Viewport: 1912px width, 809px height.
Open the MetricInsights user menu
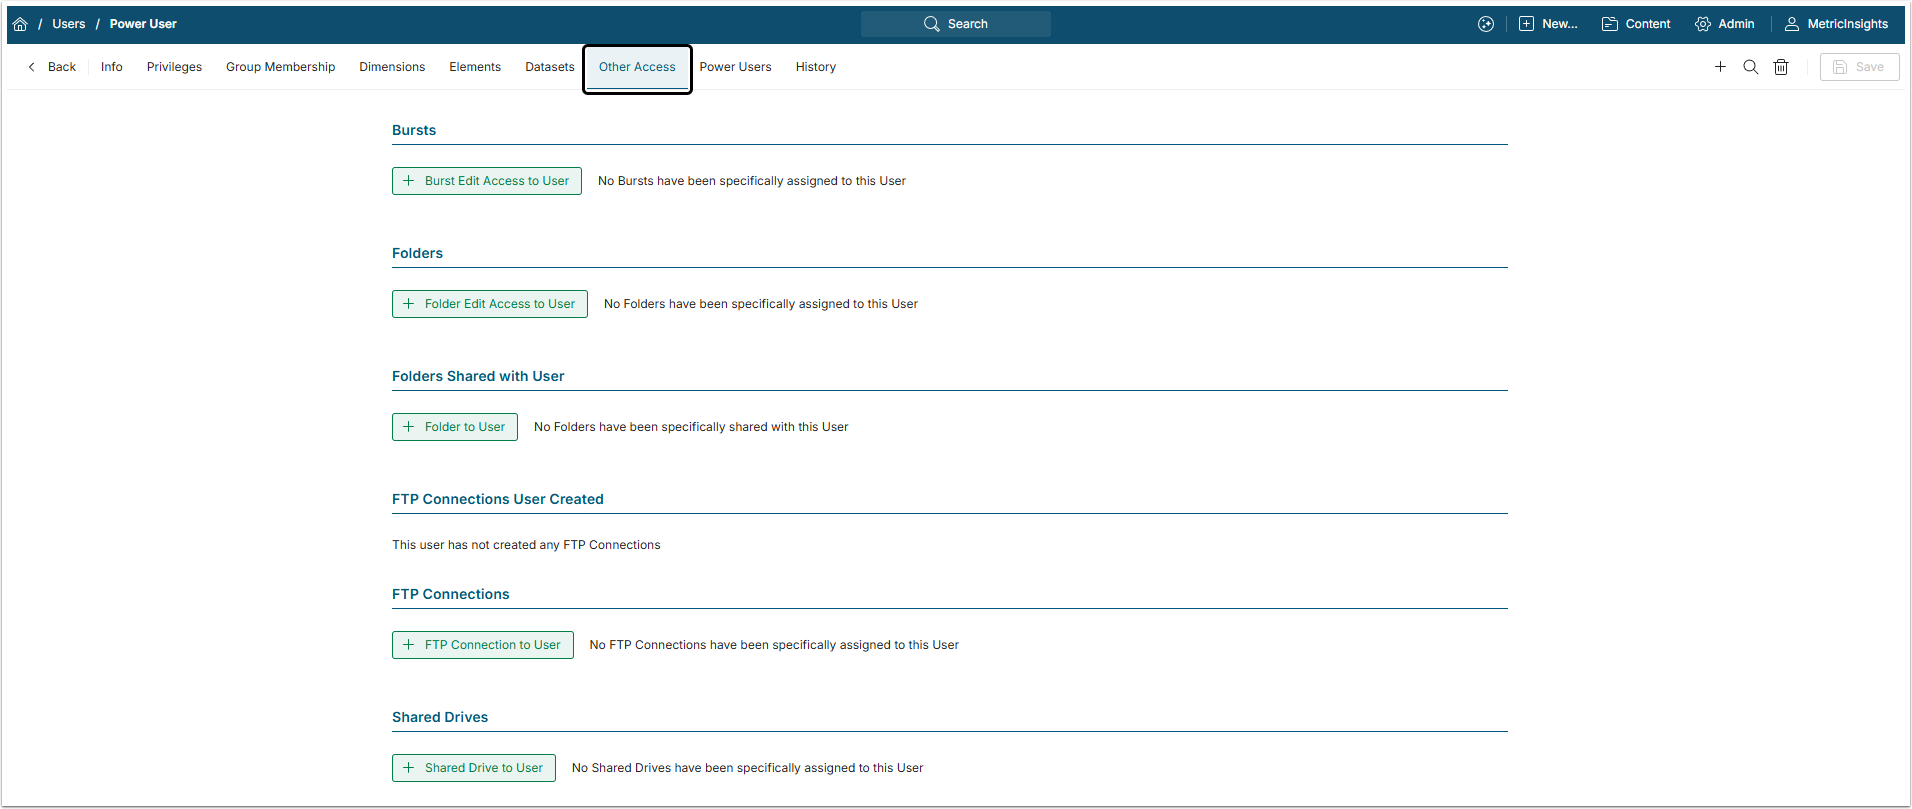(x=1837, y=24)
